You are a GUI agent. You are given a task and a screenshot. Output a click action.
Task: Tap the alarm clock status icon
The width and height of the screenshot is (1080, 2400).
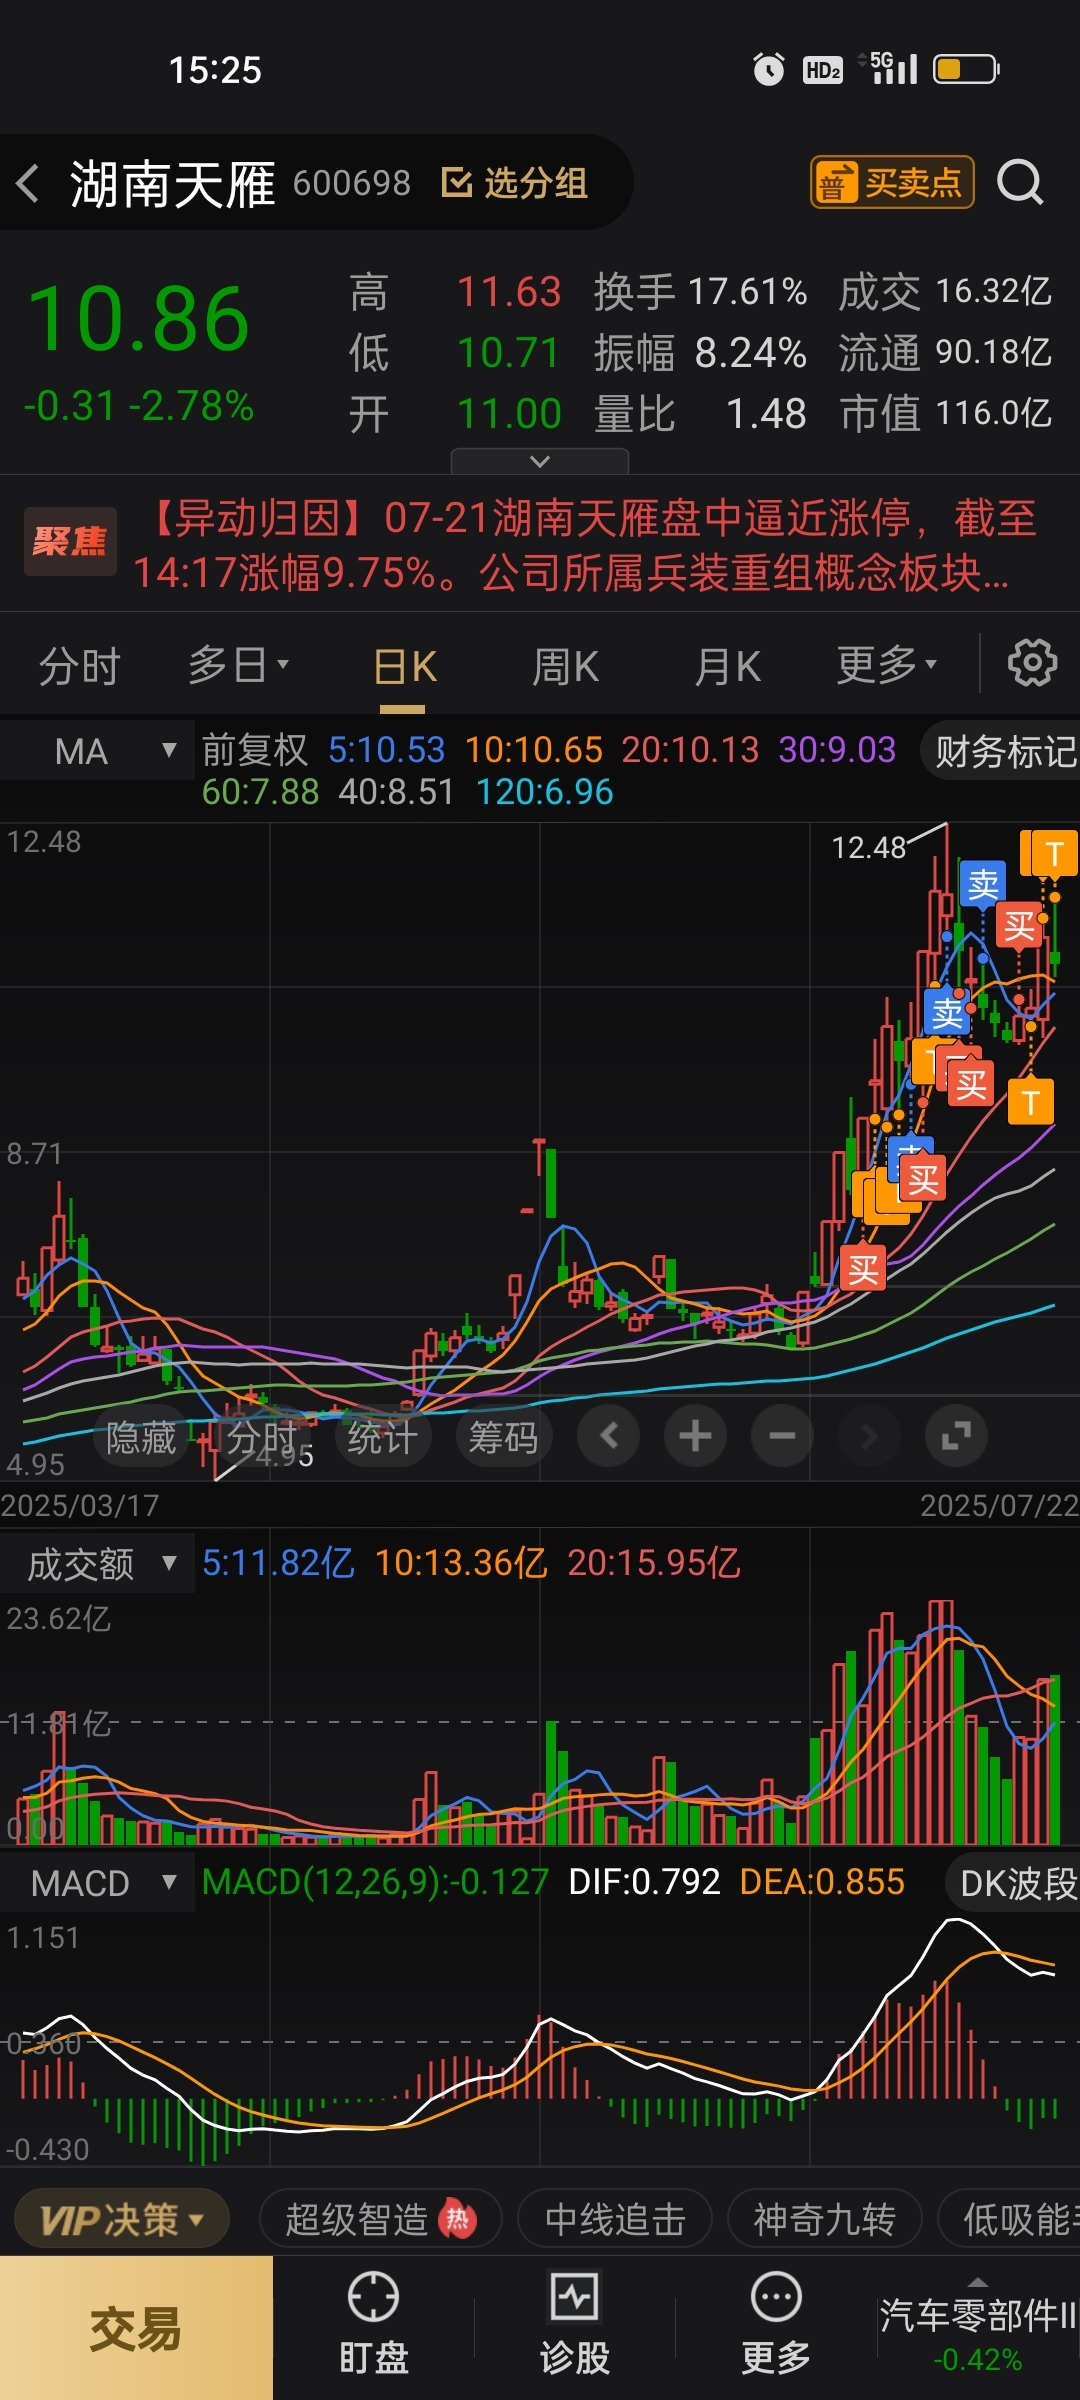(x=768, y=69)
